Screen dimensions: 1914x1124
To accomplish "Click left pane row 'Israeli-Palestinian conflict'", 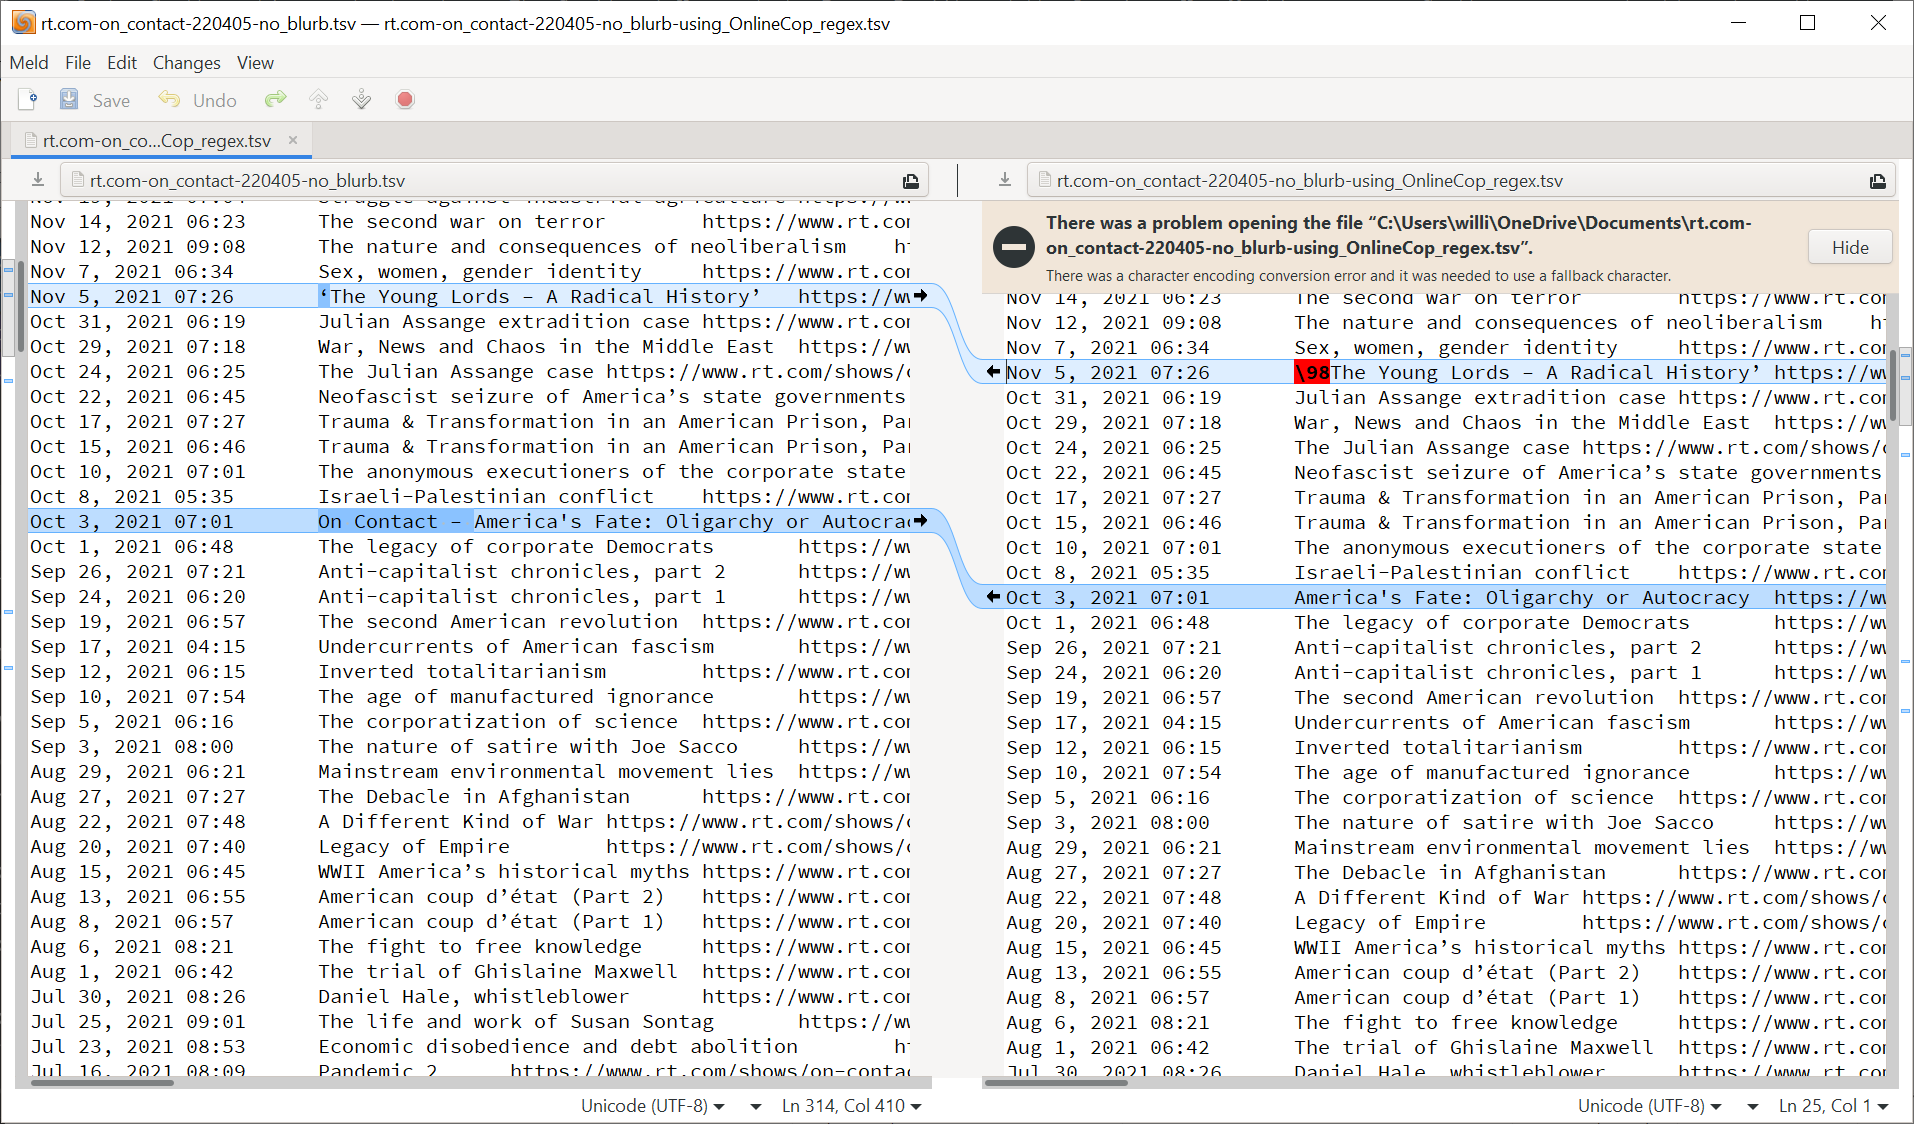I will [x=470, y=496].
